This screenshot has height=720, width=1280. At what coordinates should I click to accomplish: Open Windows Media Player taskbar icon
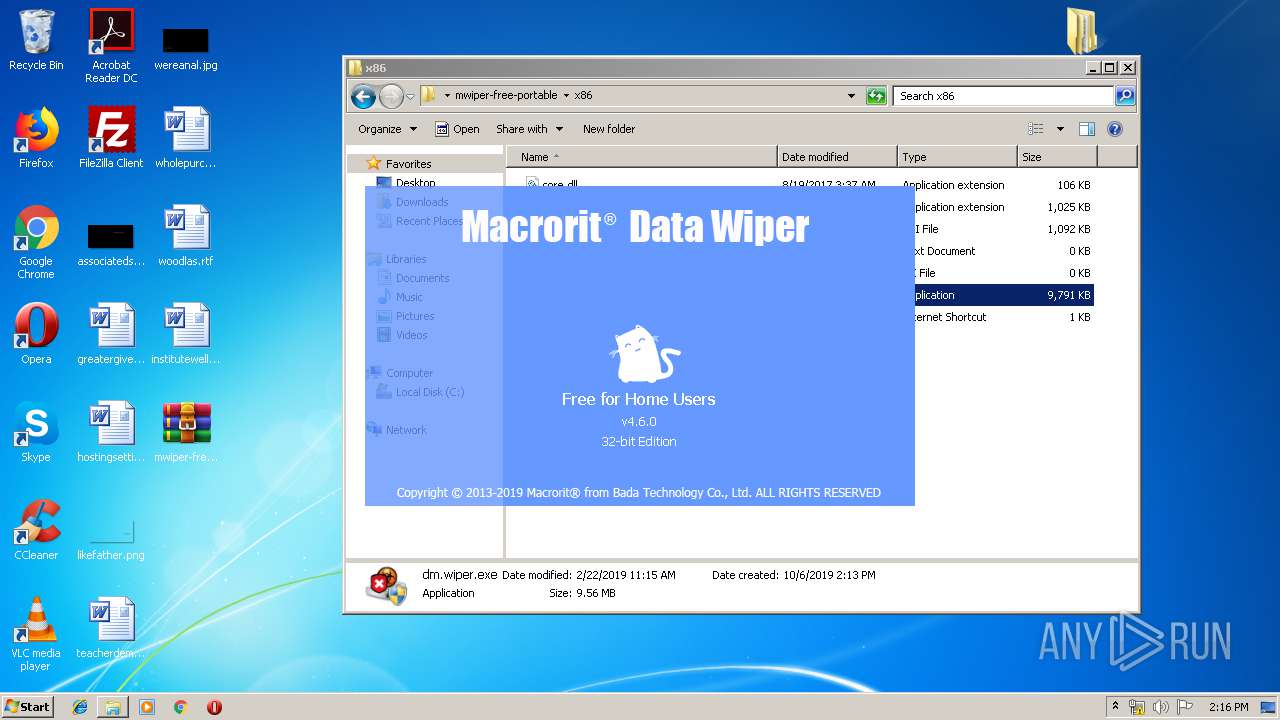click(x=147, y=707)
